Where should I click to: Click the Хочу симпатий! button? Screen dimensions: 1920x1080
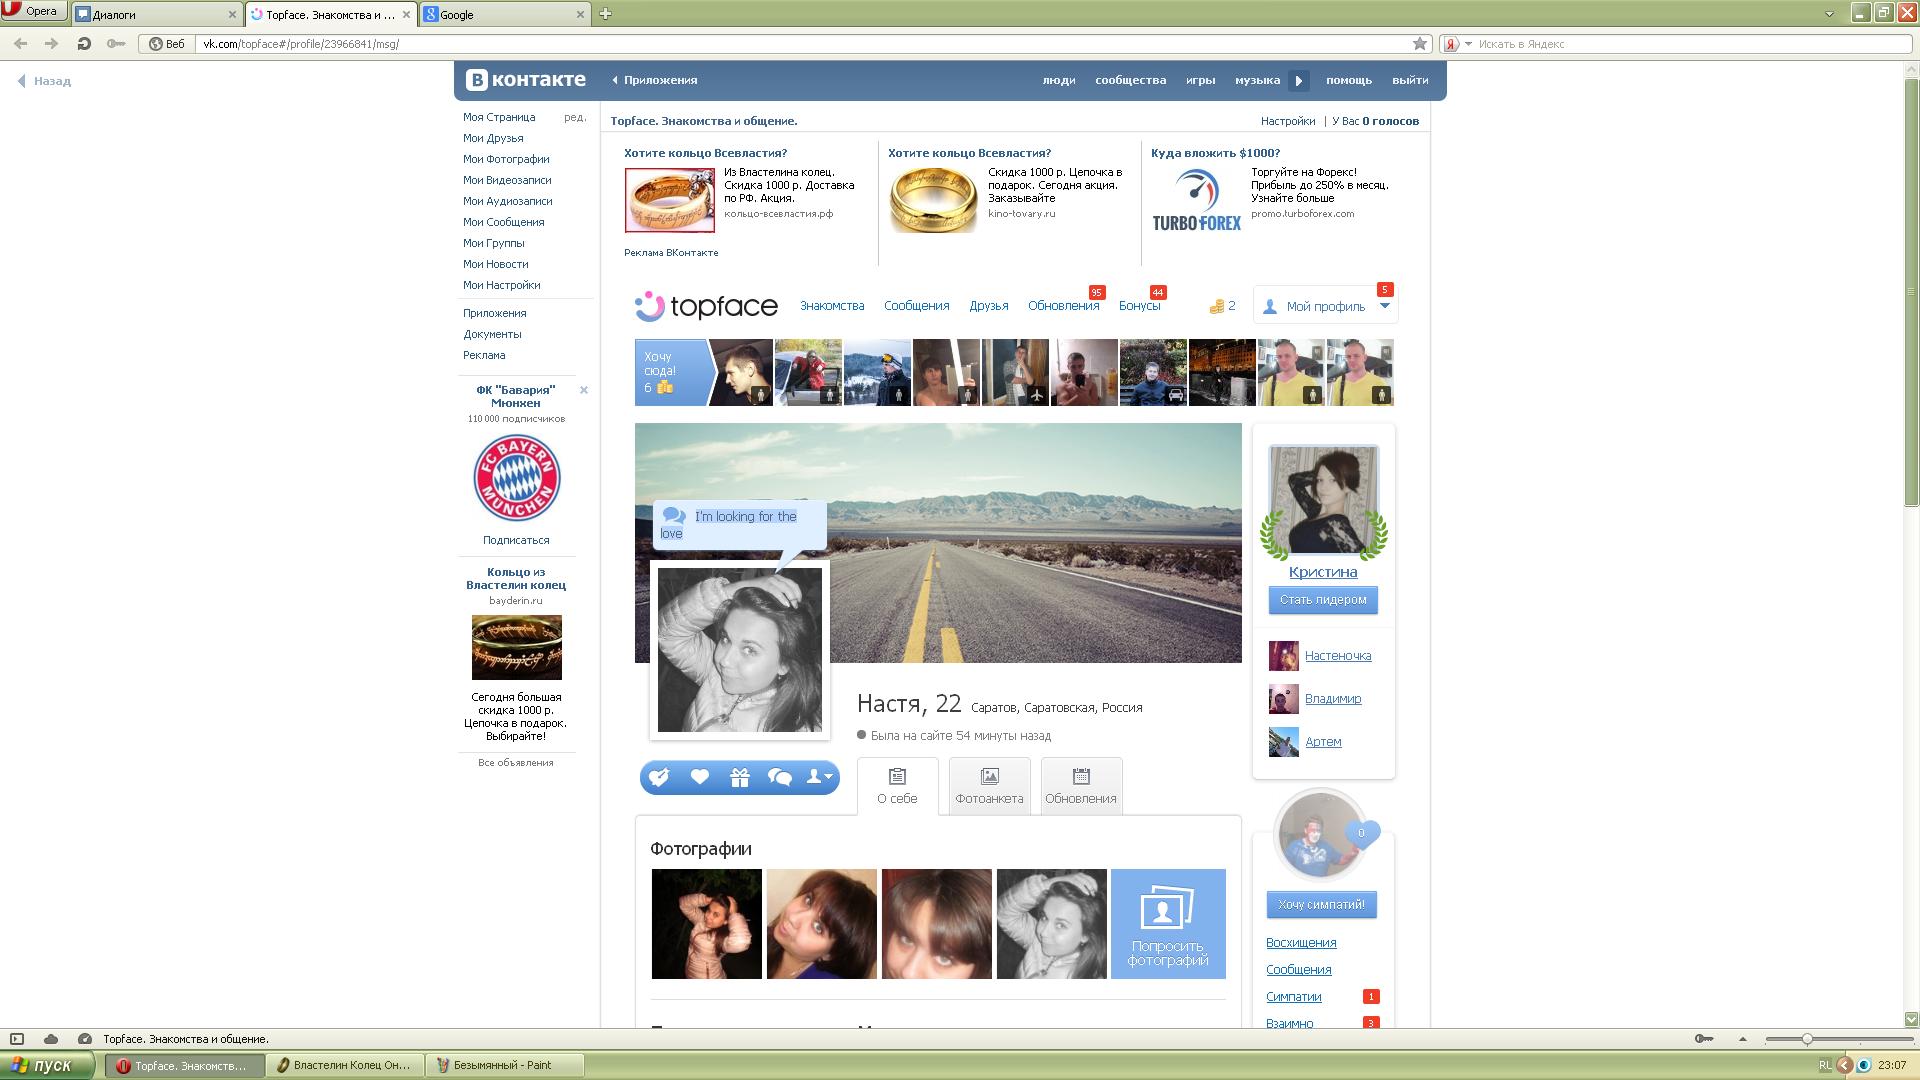(x=1321, y=904)
